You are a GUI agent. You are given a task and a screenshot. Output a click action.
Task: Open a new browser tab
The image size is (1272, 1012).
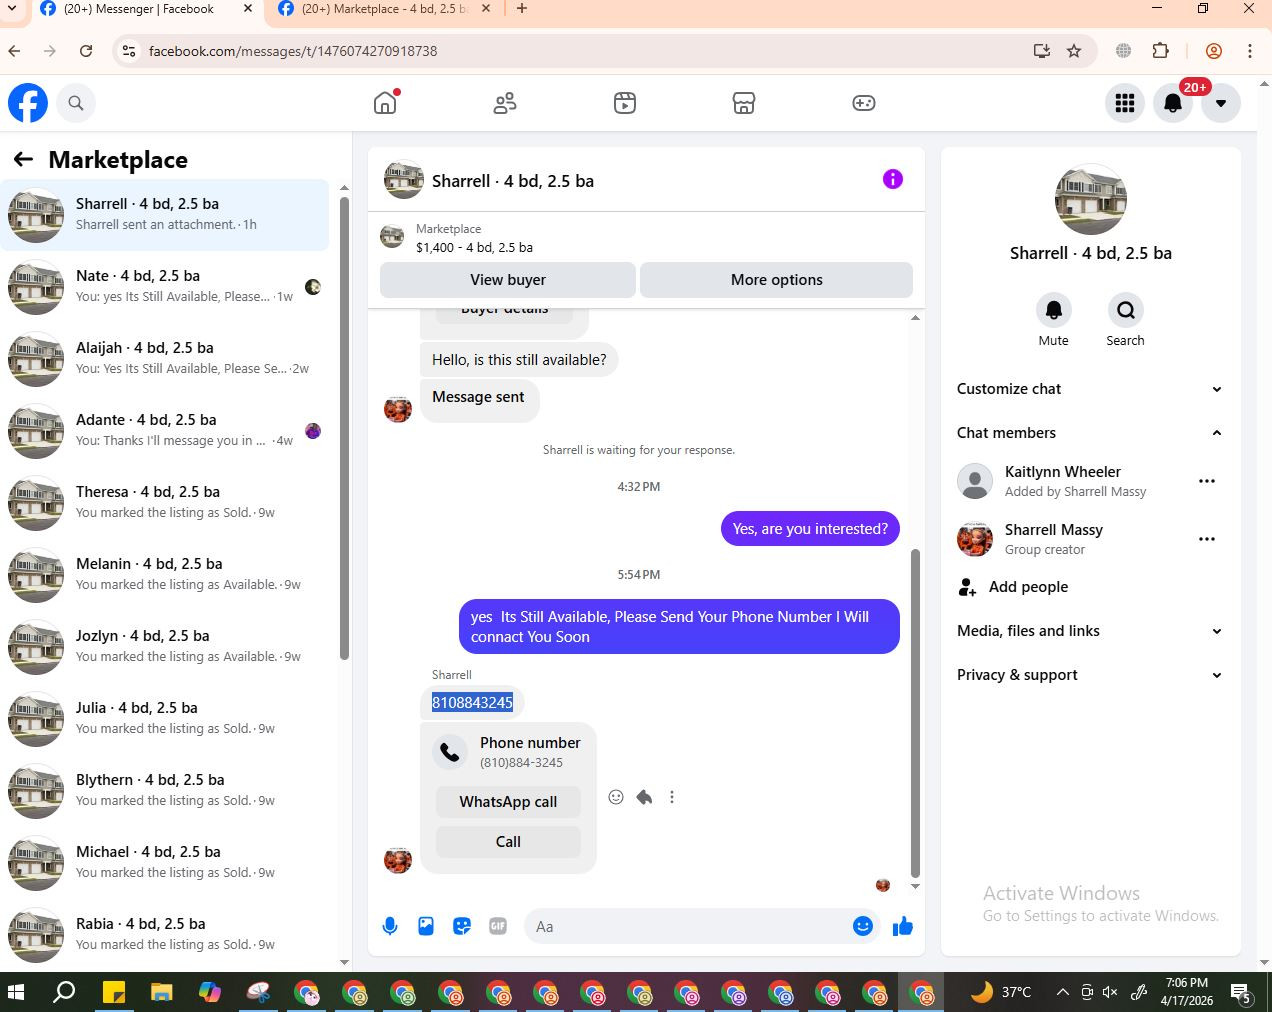pos(522,9)
